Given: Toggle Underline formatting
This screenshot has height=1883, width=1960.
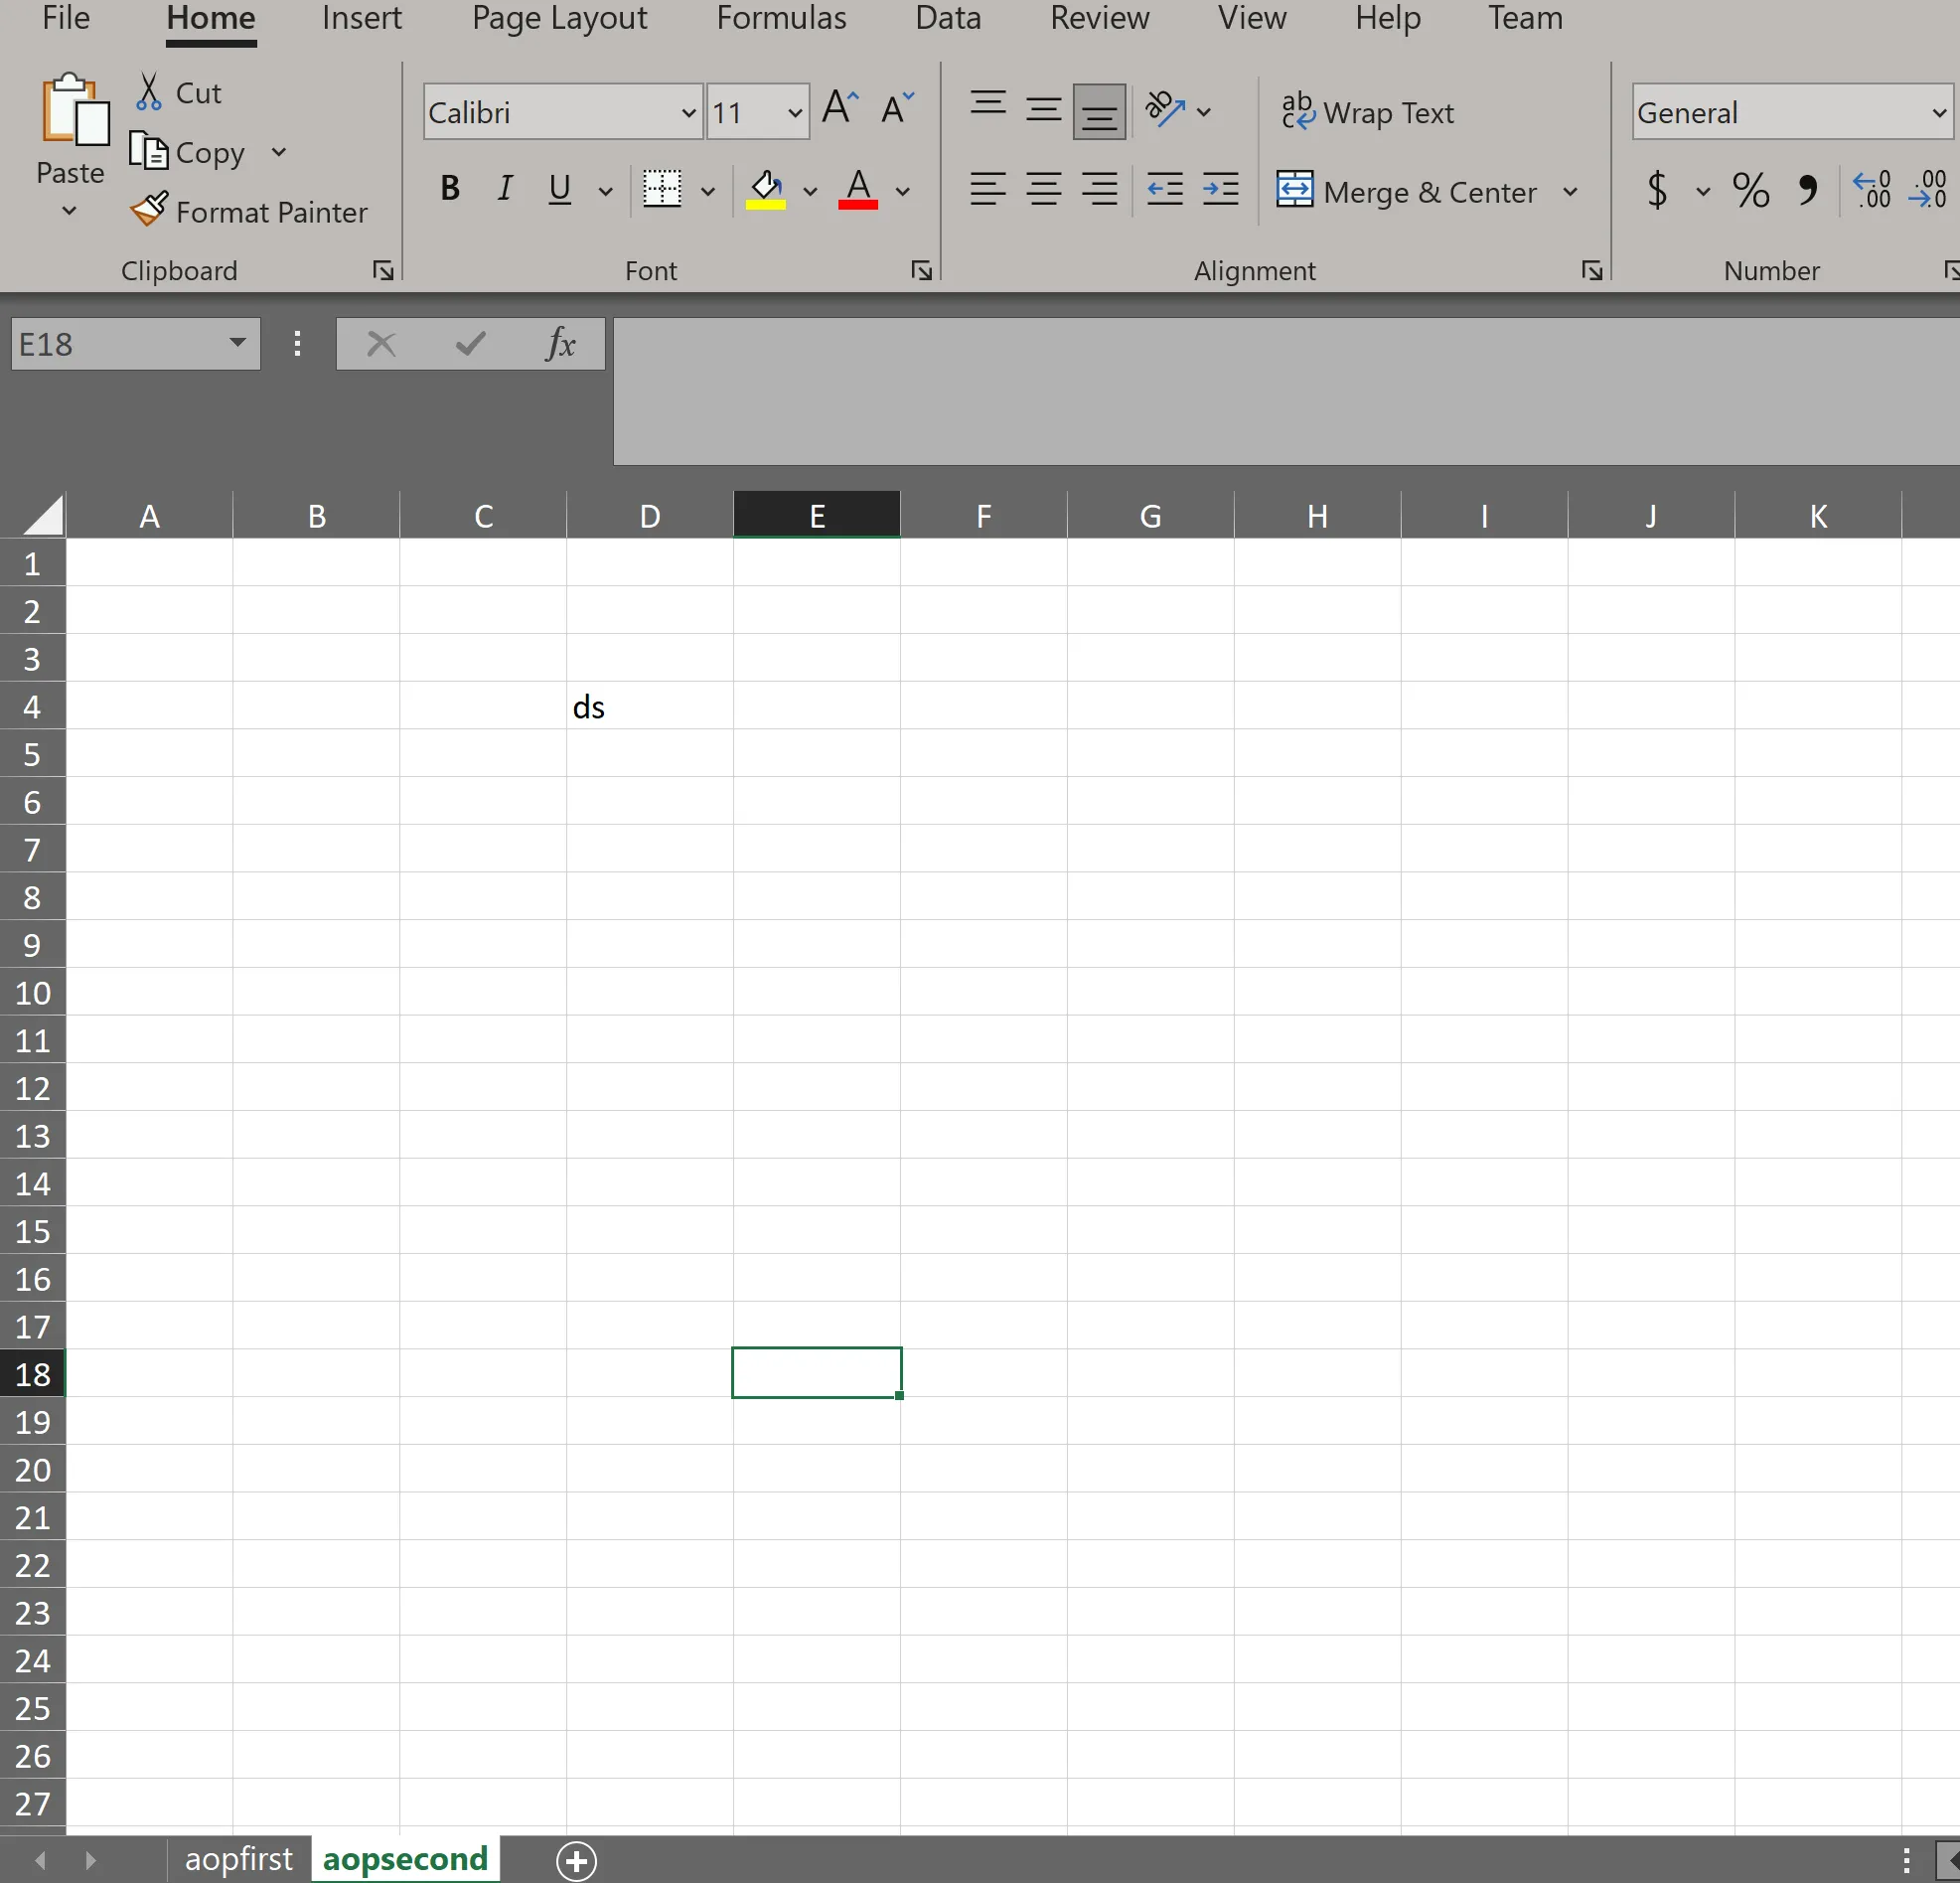Looking at the screenshot, I should point(560,188).
